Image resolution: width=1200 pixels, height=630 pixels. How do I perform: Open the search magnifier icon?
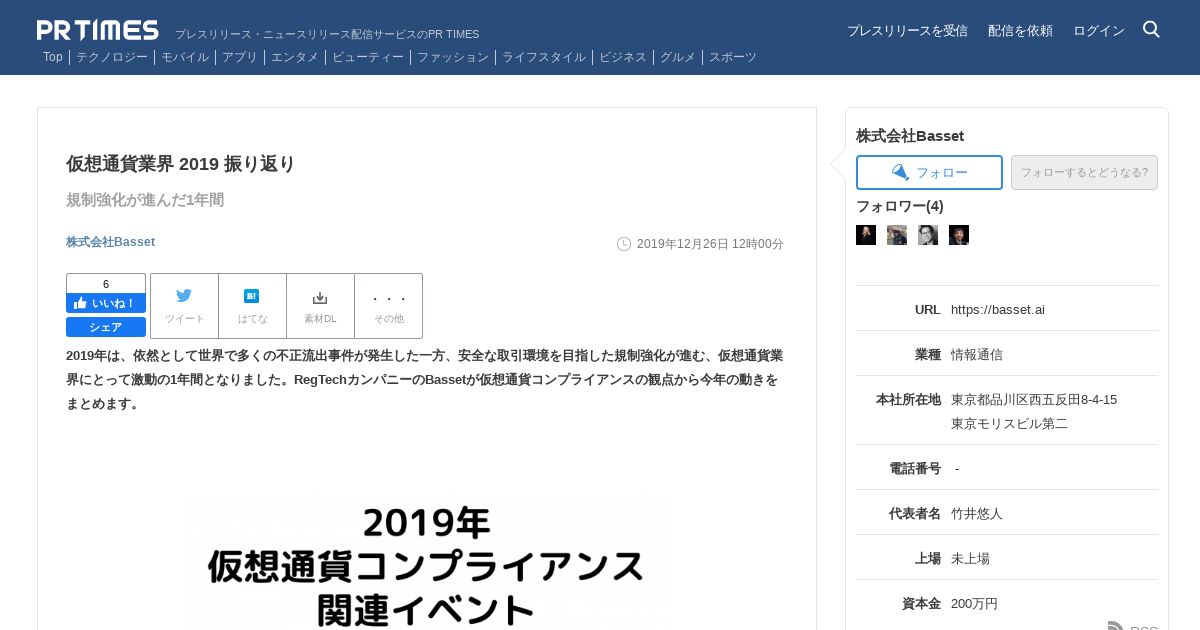[x=1151, y=29]
